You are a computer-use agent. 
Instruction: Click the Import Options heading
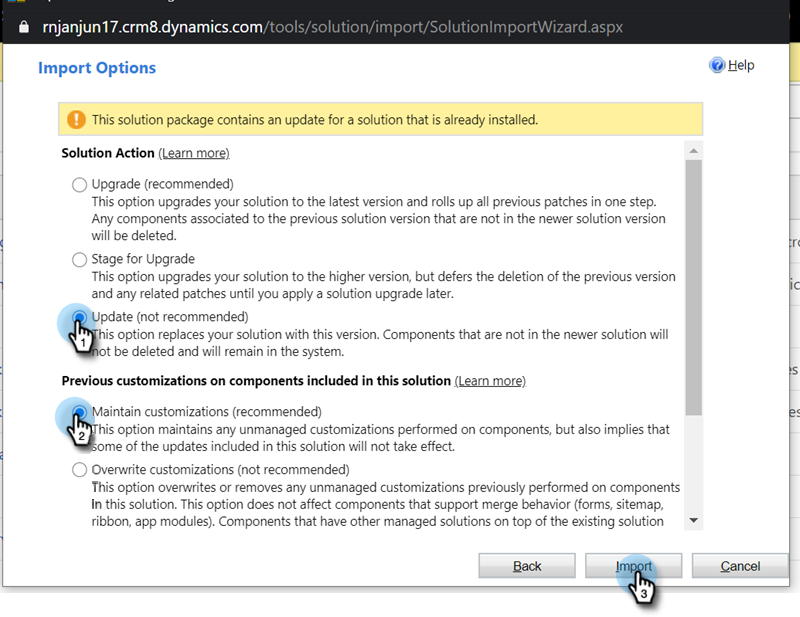[x=97, y=68]
